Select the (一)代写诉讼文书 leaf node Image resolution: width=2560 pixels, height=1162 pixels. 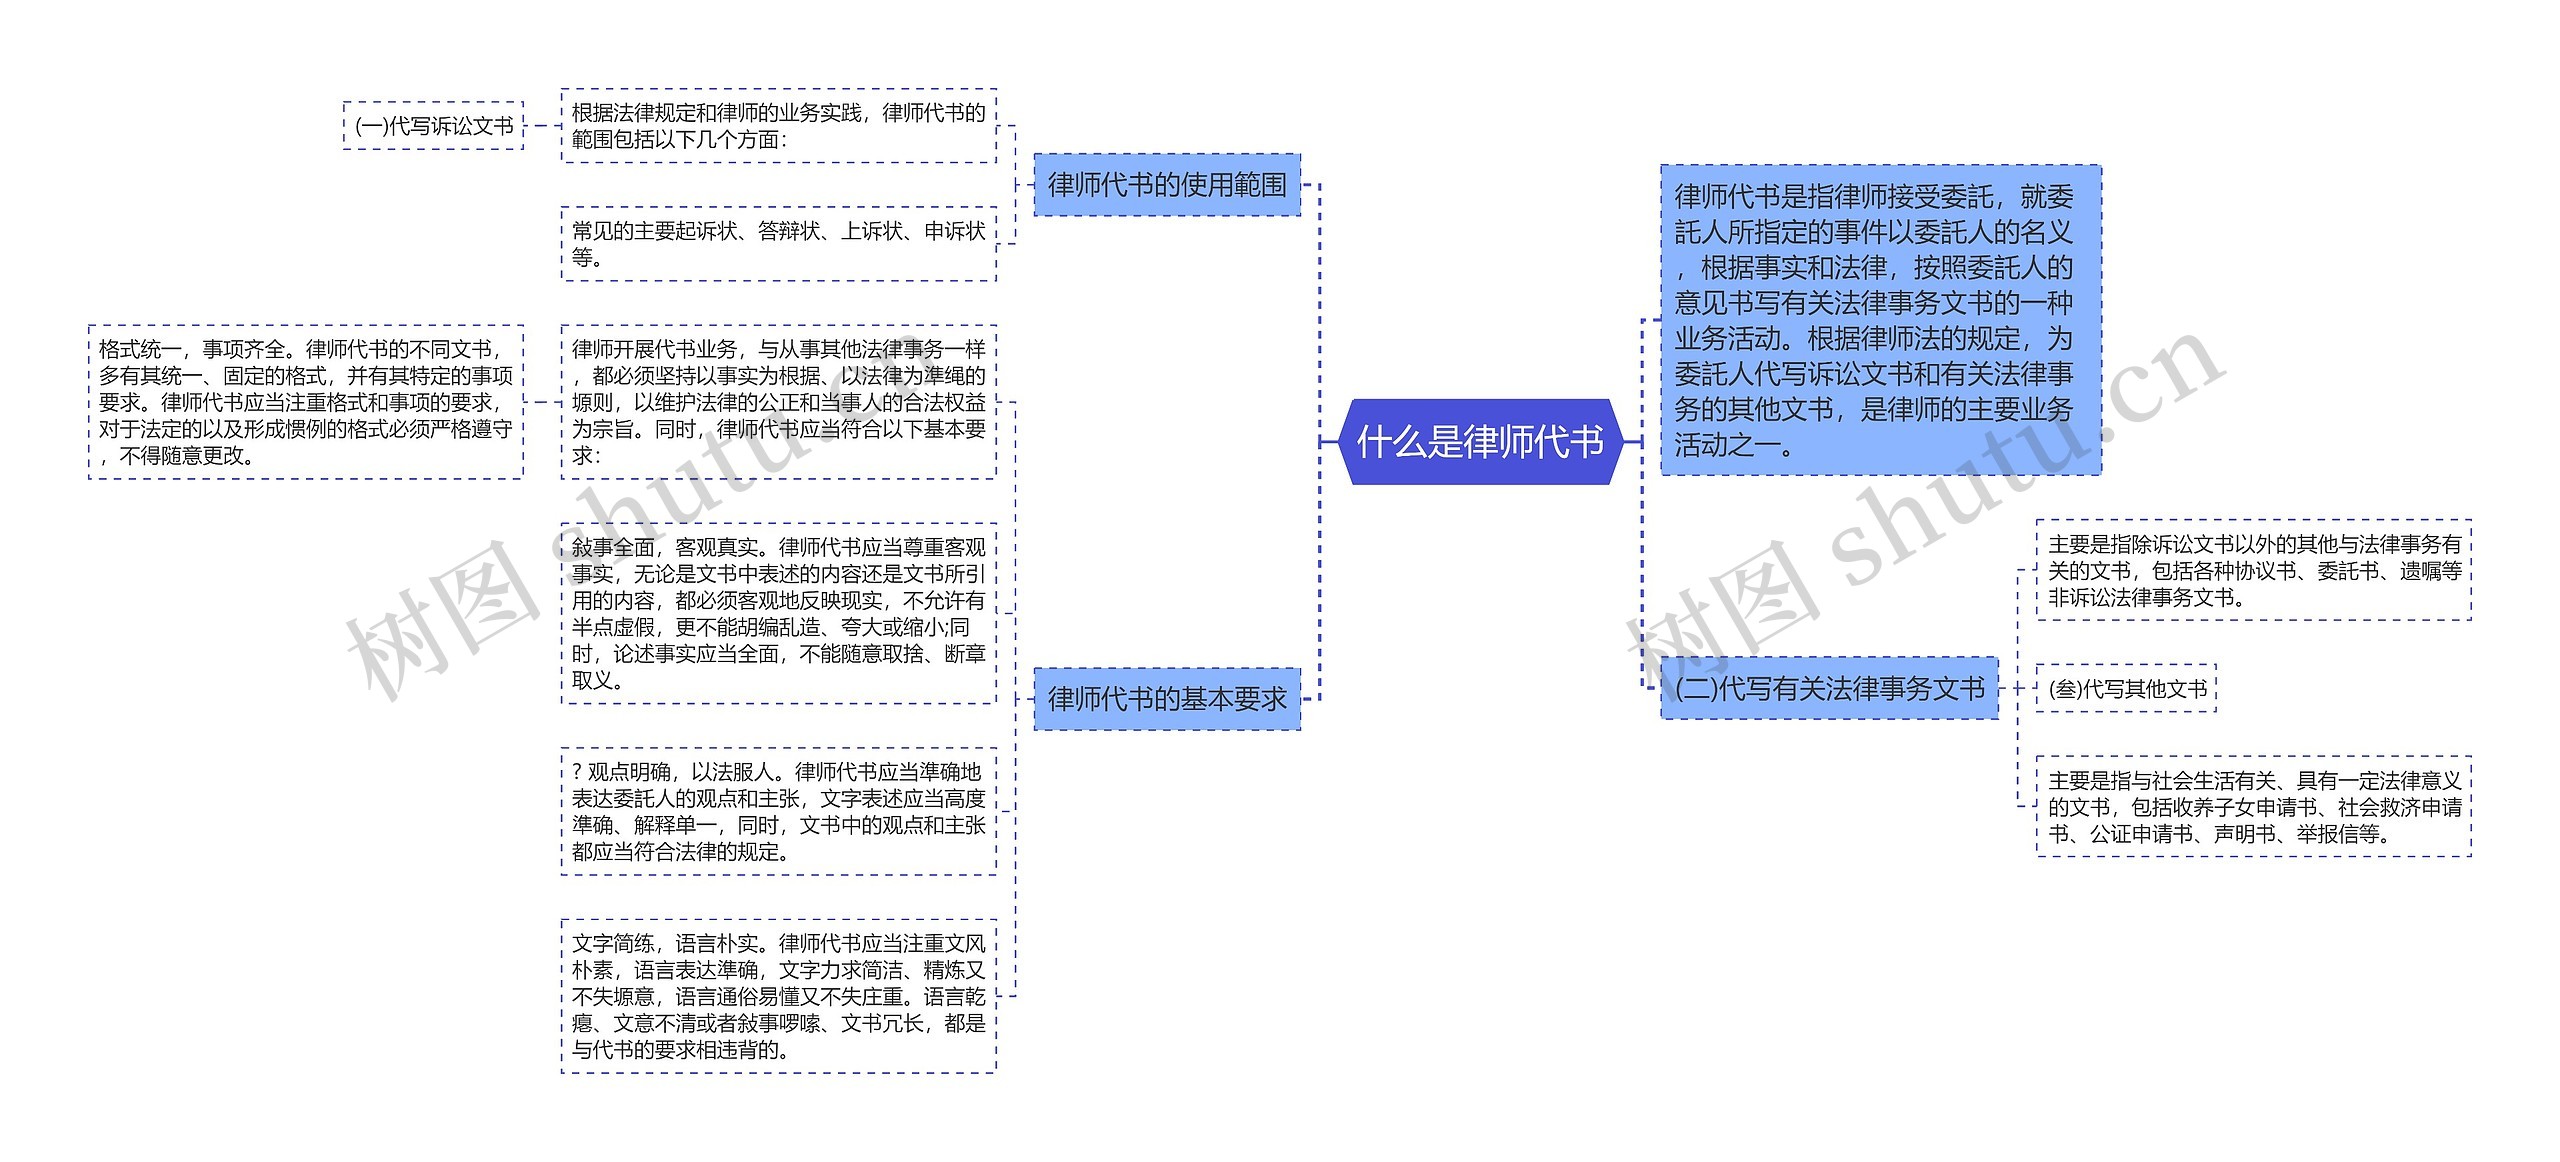tap(433, 126)
